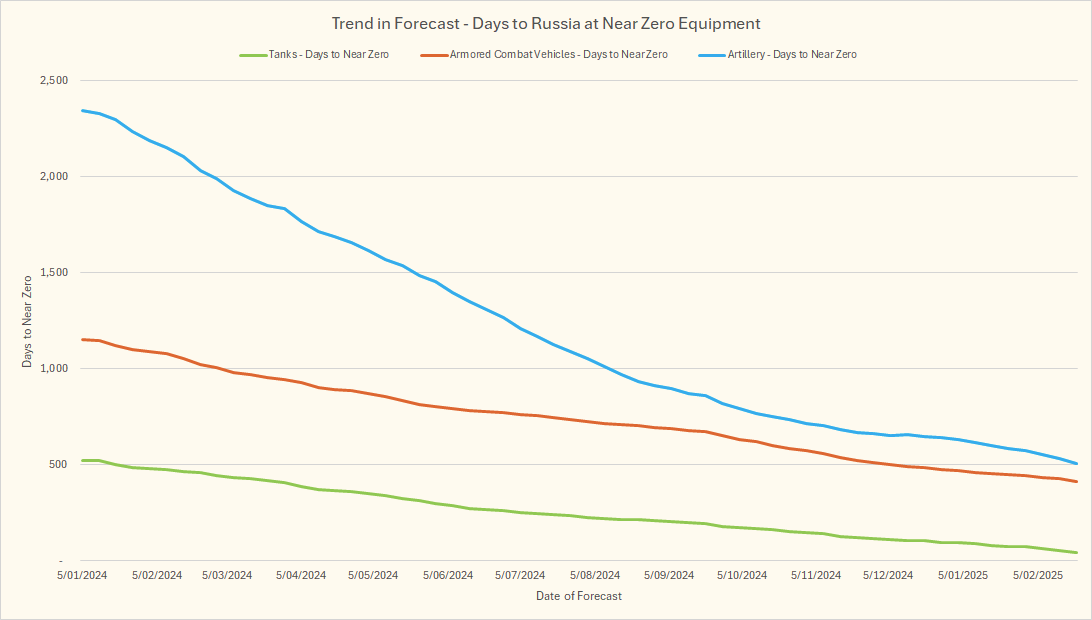This screenshot has height=620, width=1092.
Task: Click the start of the blue Artillery line
Action: (83, 110)
